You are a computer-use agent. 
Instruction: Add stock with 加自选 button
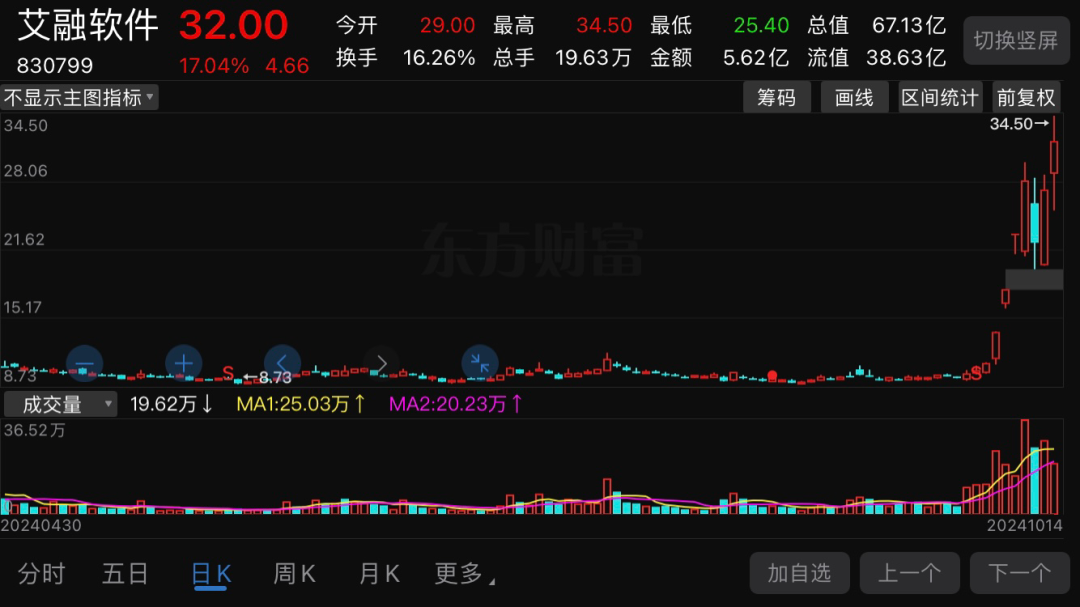pyautogui.click(x=800, y=573)
